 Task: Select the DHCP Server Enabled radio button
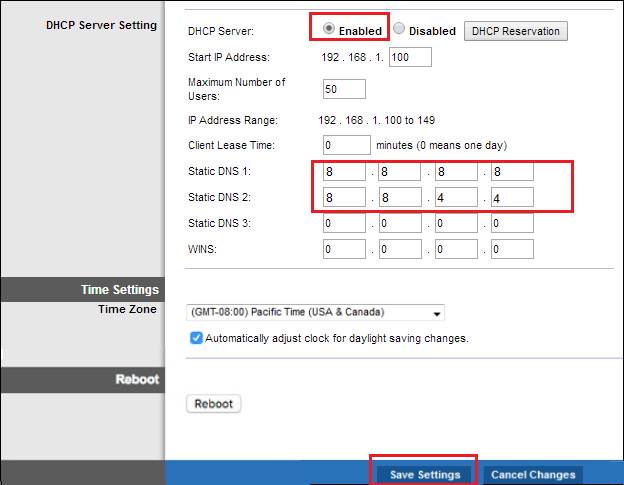pos(329,29)
